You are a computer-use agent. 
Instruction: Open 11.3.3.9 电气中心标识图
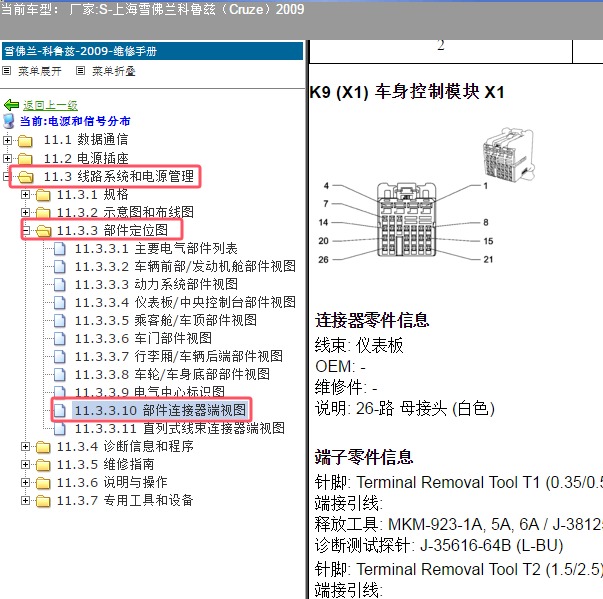click(x=149, y=392)
